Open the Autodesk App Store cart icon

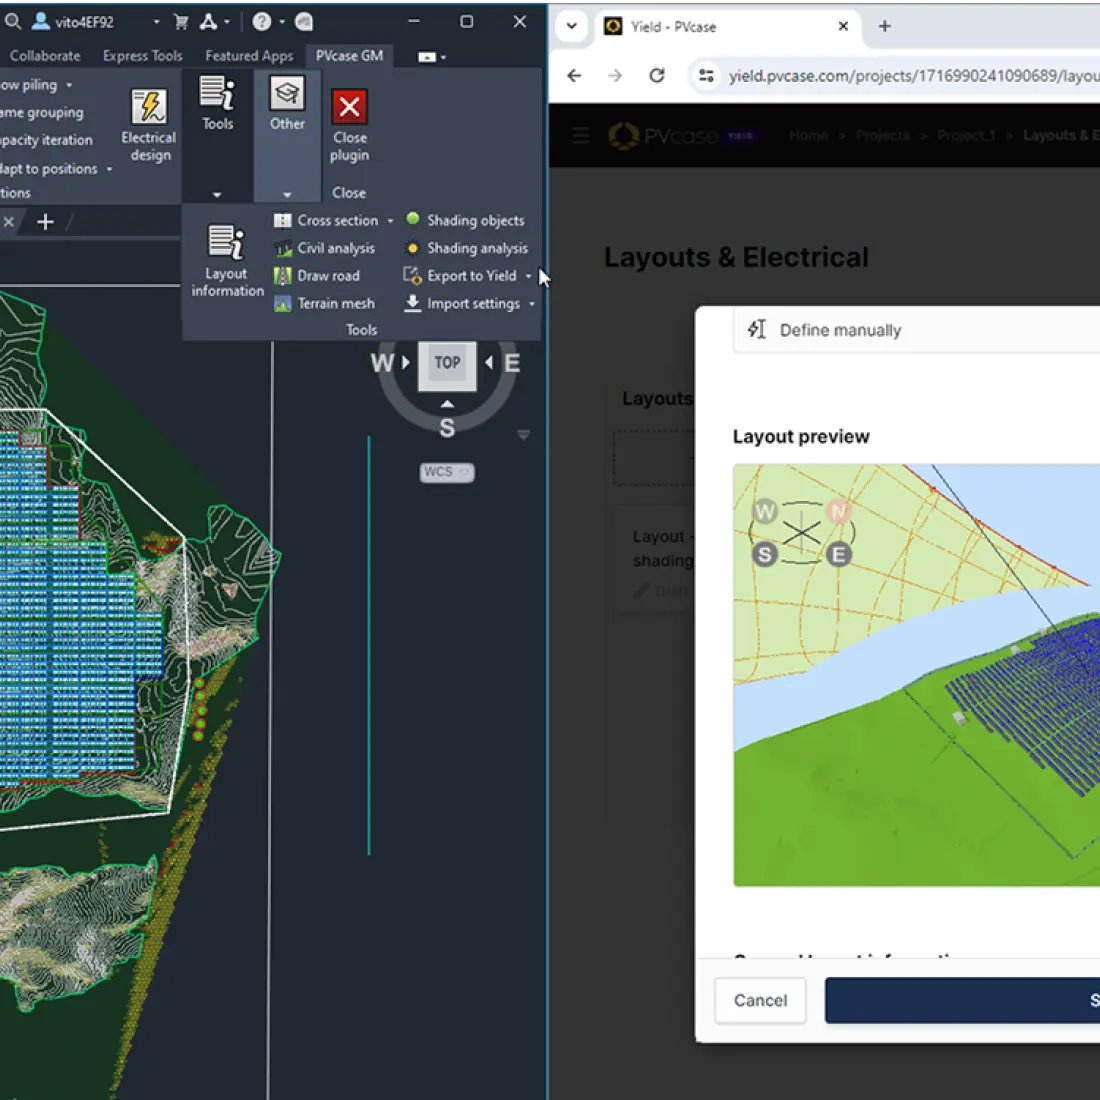(181, 22)
